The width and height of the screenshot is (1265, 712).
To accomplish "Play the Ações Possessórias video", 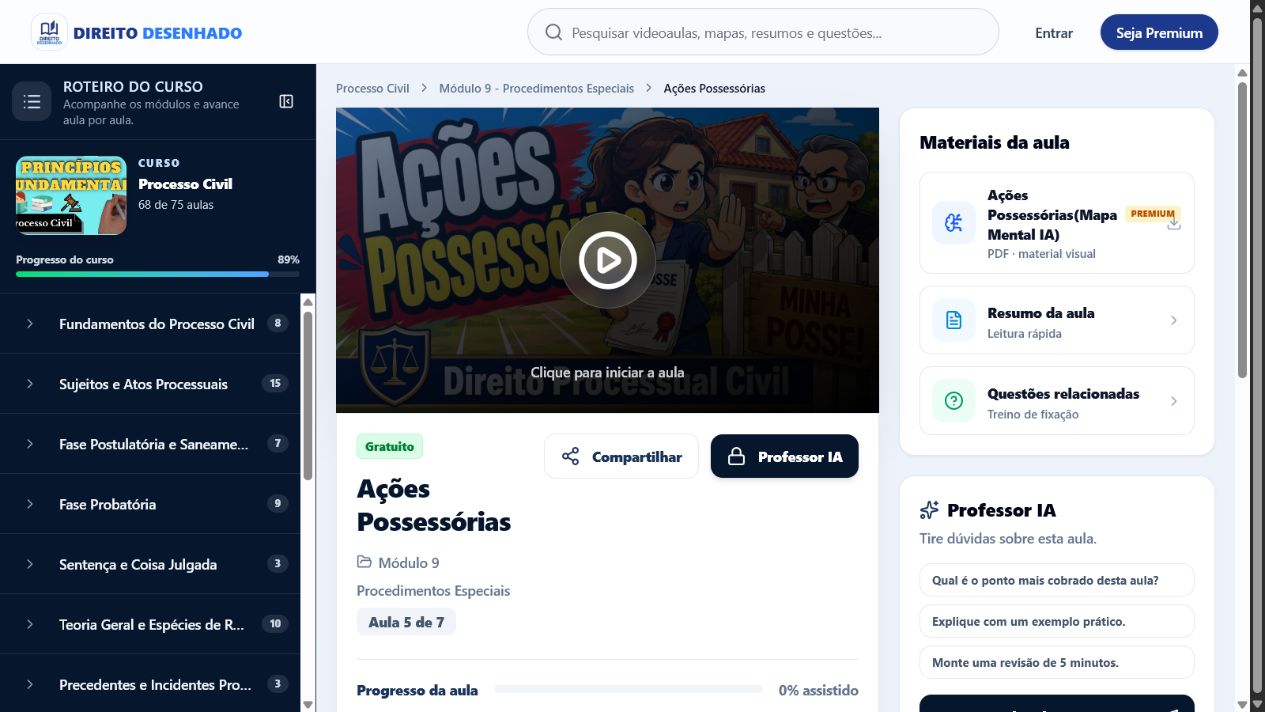I will pos(607,260).
